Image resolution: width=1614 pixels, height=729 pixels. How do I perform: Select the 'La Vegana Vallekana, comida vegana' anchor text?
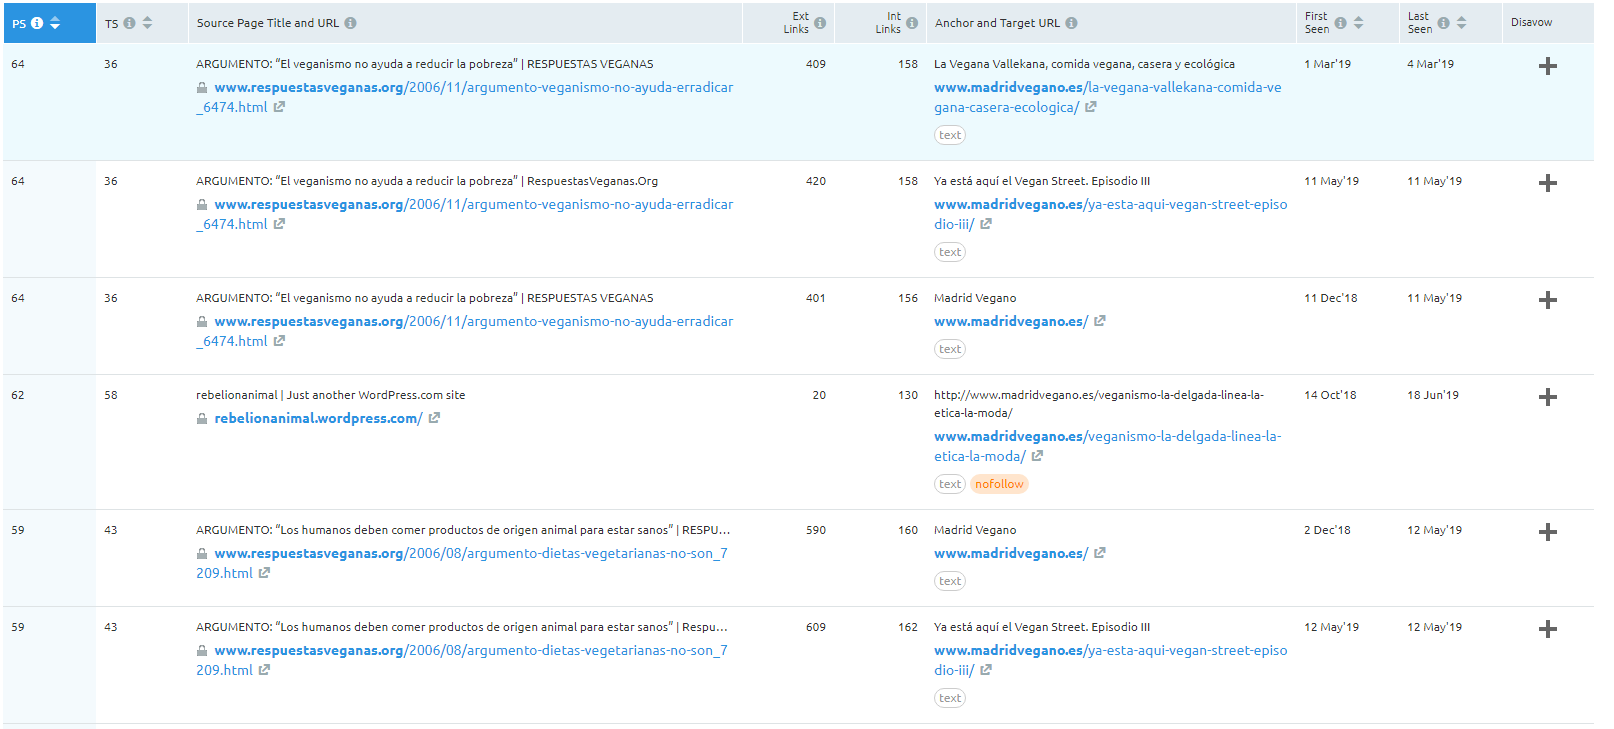1084,64
